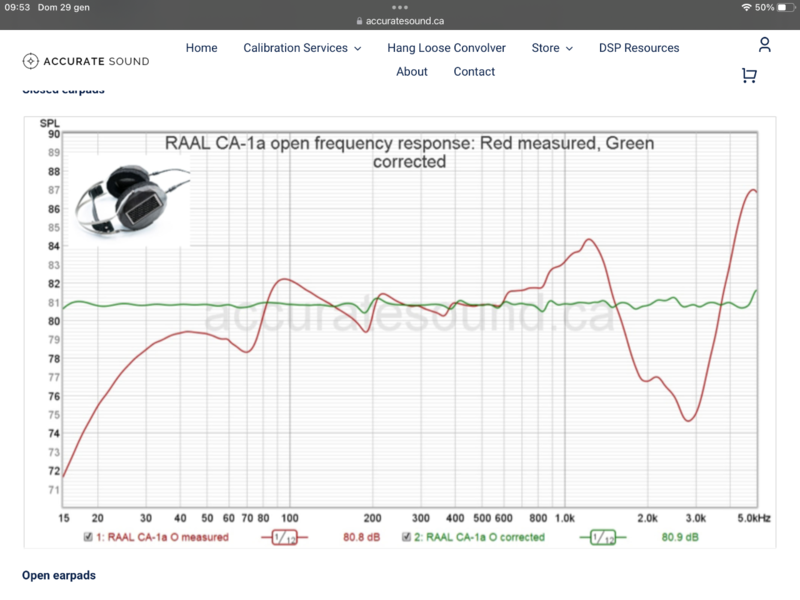The height and width of the screenshot is (600, 800).
Task: Tap the Wi-Fi status icon
Action: click(745, 7)
